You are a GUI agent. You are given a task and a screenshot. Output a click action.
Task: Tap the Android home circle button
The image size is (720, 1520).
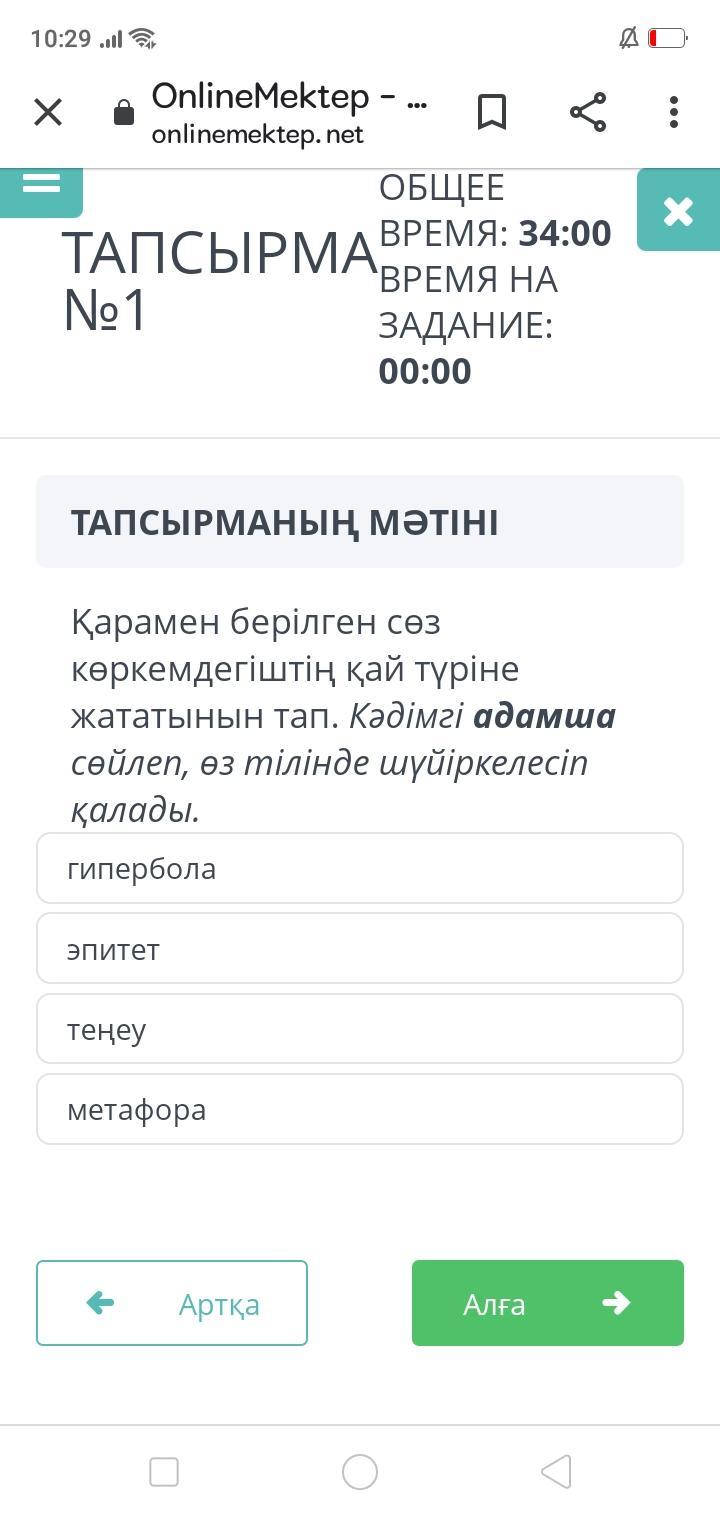point(360,1472)
